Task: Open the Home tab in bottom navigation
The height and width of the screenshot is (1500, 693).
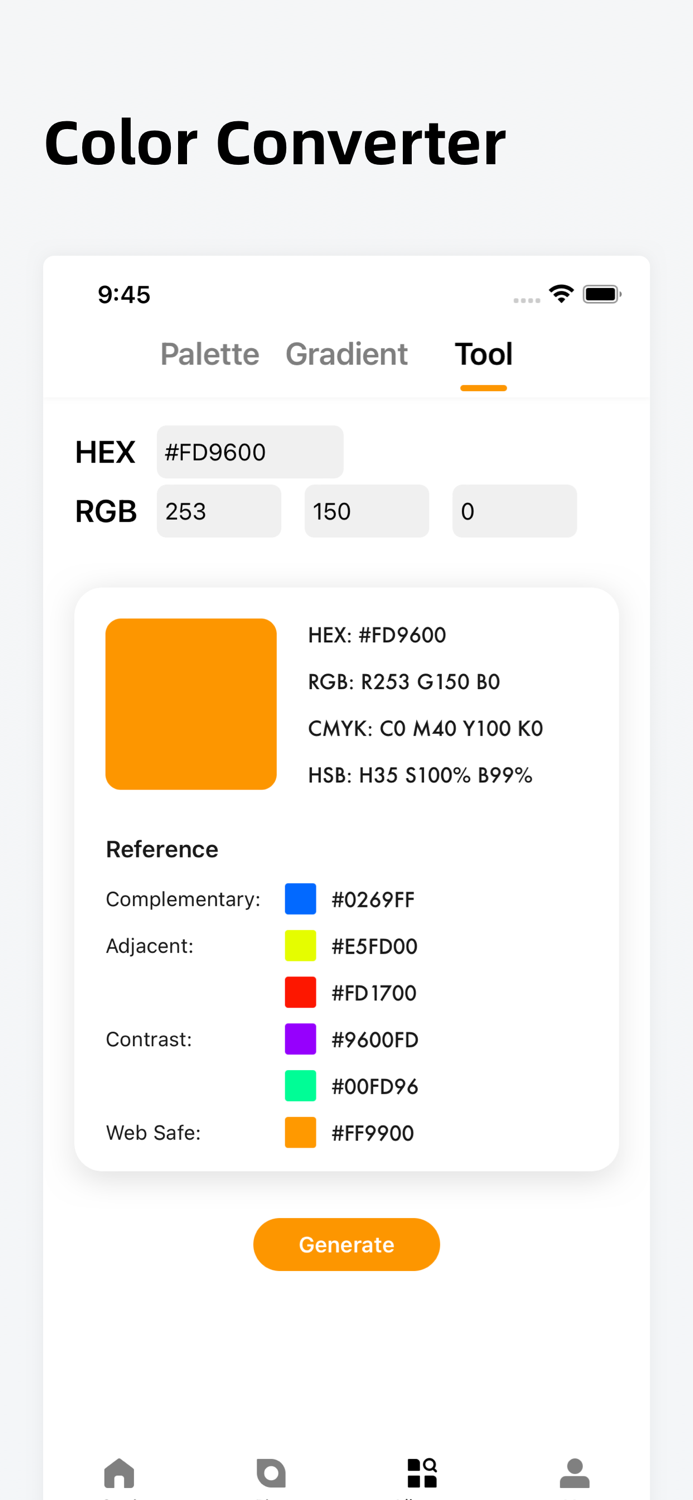Action: click(x=119, y=1472)
